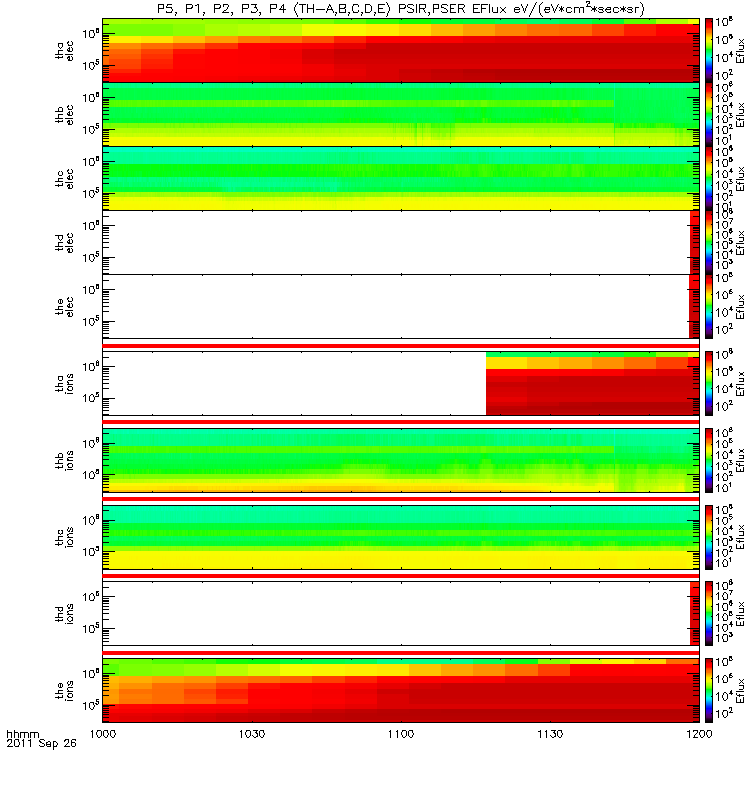
Task: Click the color bar beside thb ions panel
Action: coord(709,460)
